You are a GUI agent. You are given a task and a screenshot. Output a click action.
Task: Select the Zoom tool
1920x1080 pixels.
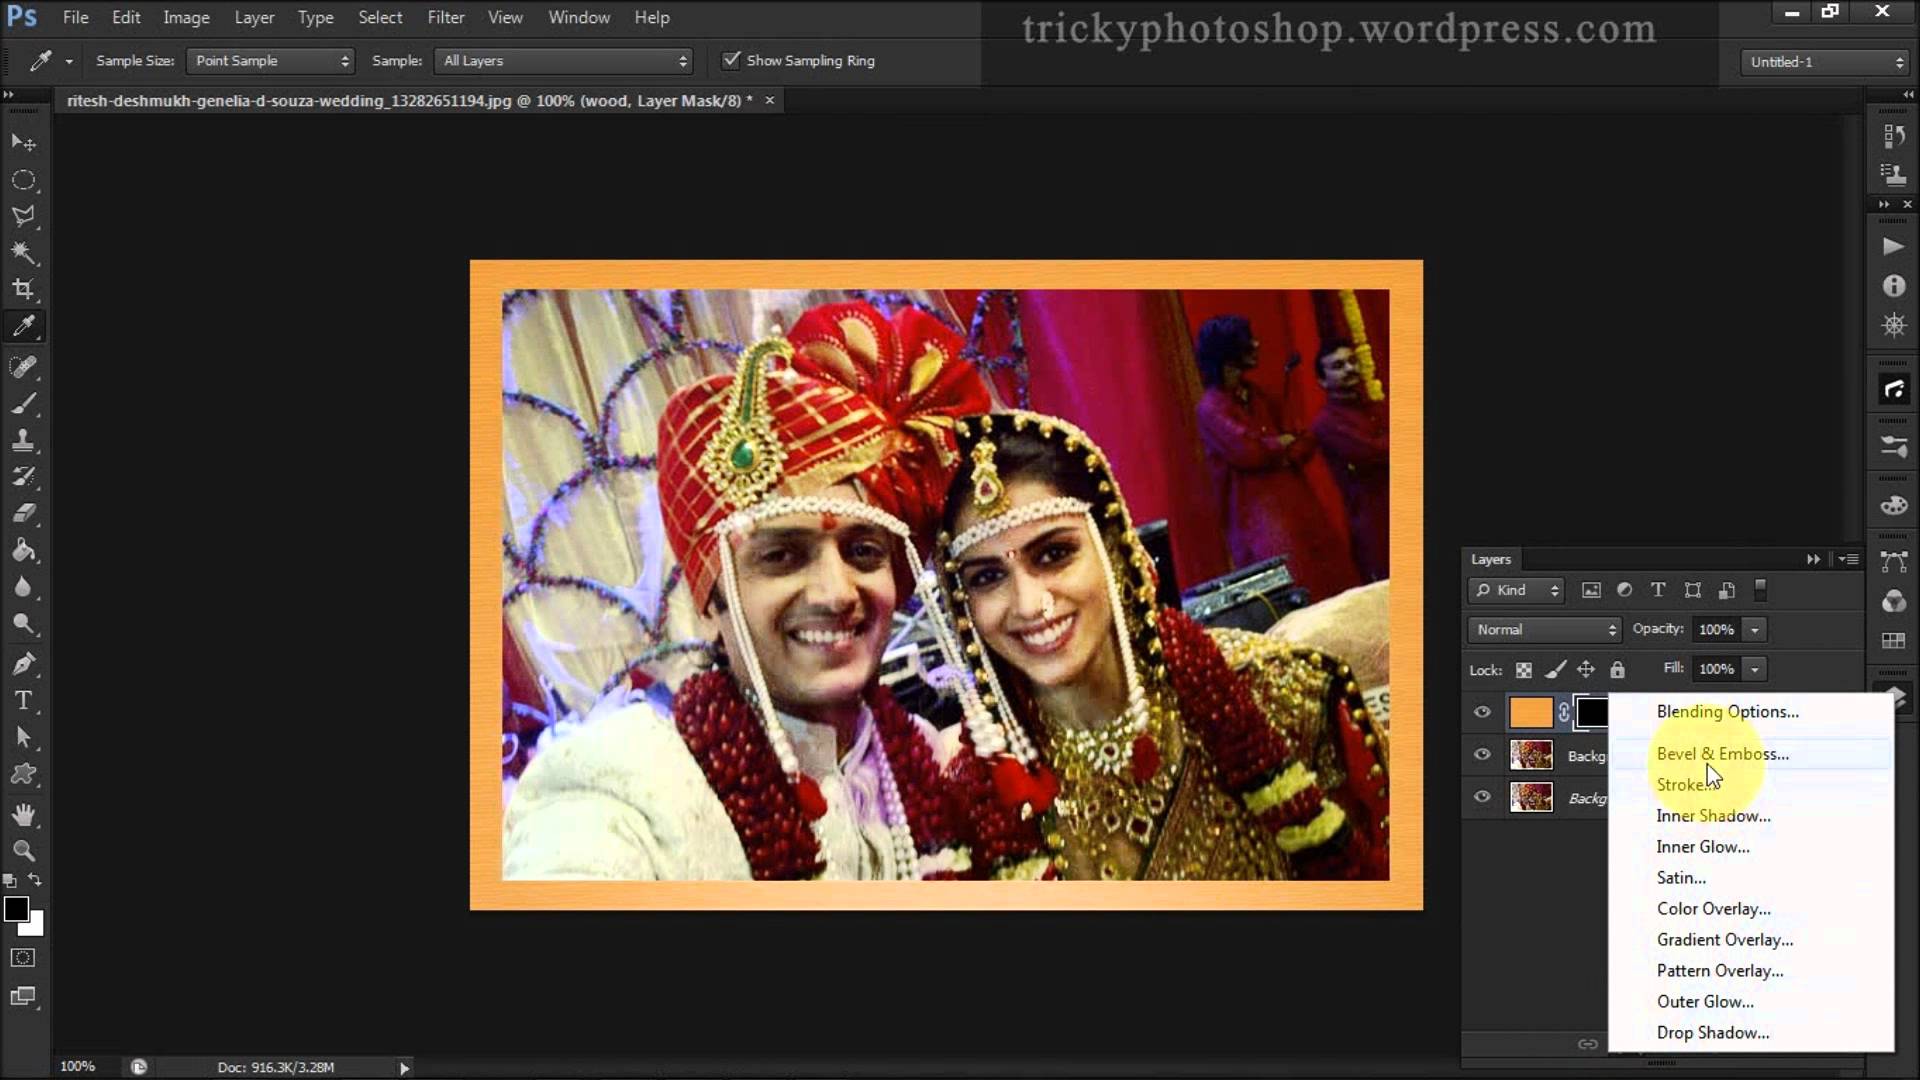[23, 851]
